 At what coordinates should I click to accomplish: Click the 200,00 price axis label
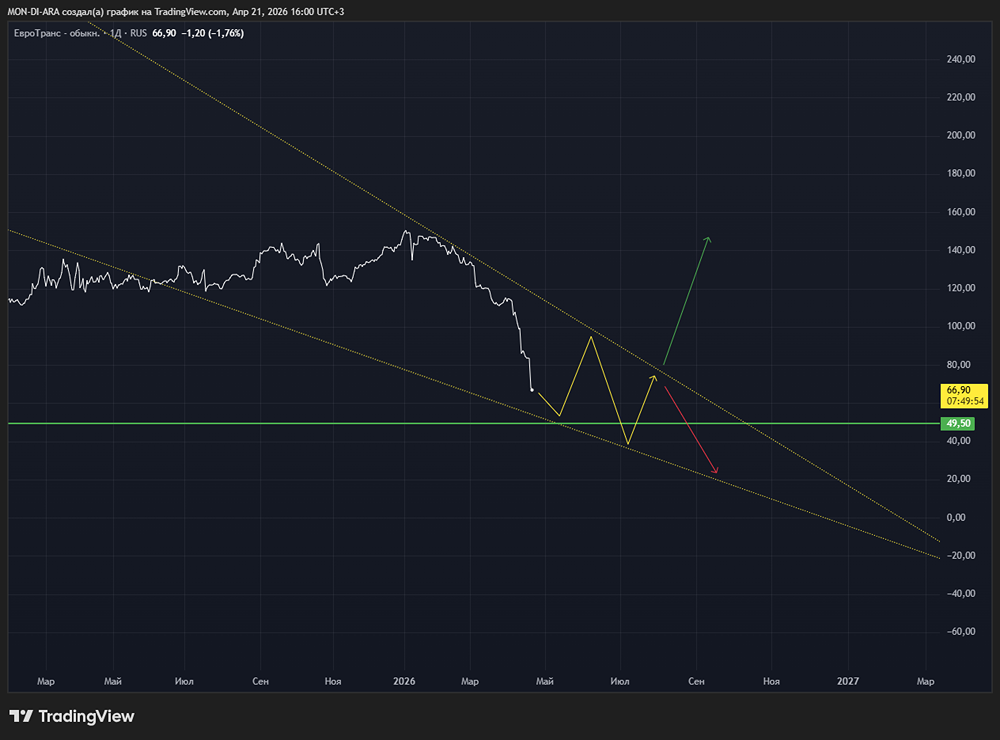[x=960, y=135]
